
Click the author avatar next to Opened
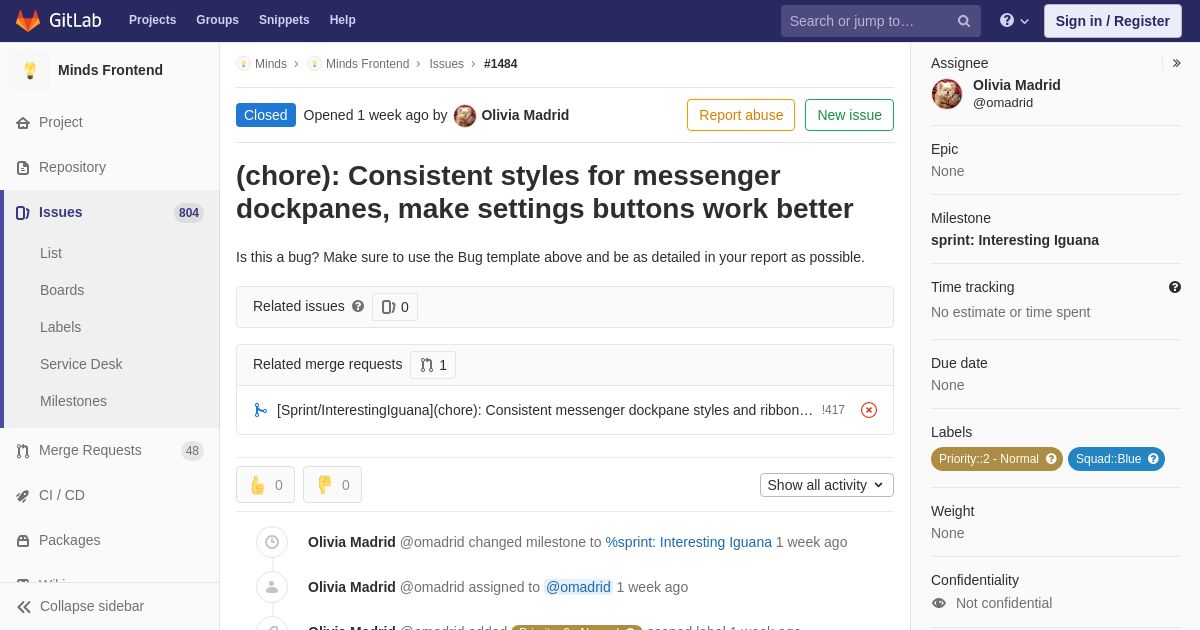tap(465, 116)
